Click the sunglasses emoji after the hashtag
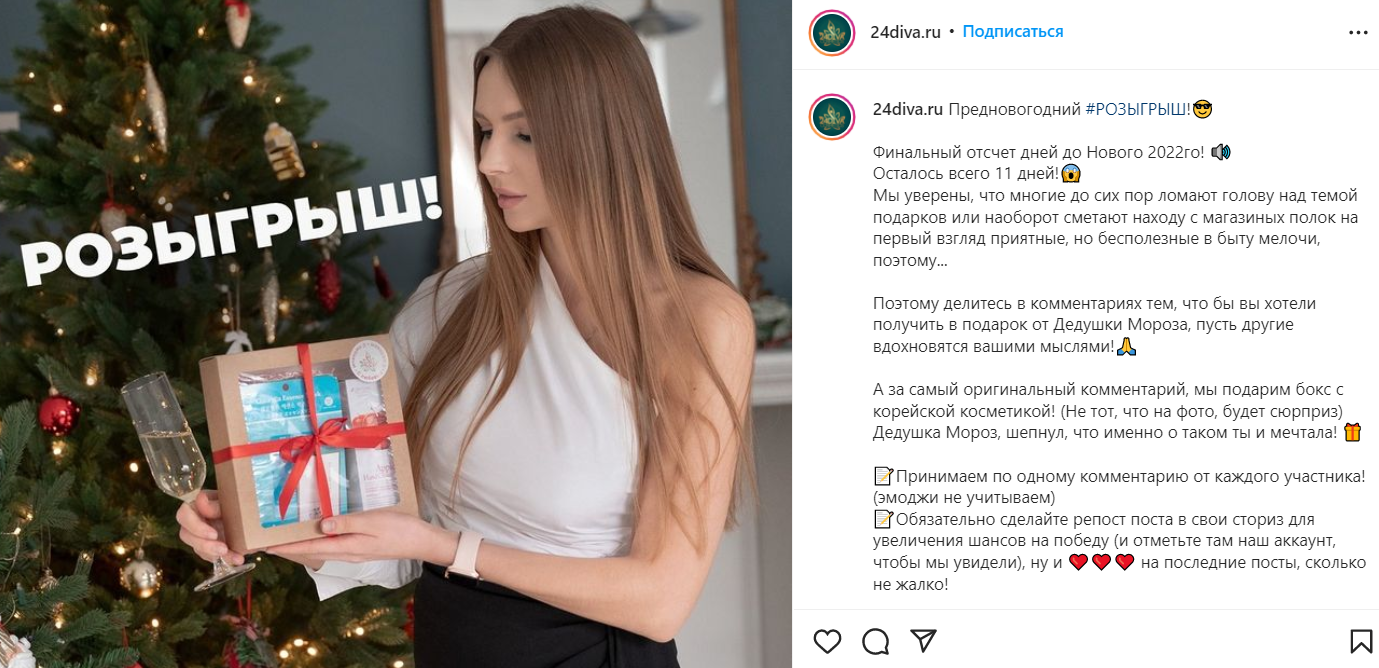 [x=1203, y=109]
